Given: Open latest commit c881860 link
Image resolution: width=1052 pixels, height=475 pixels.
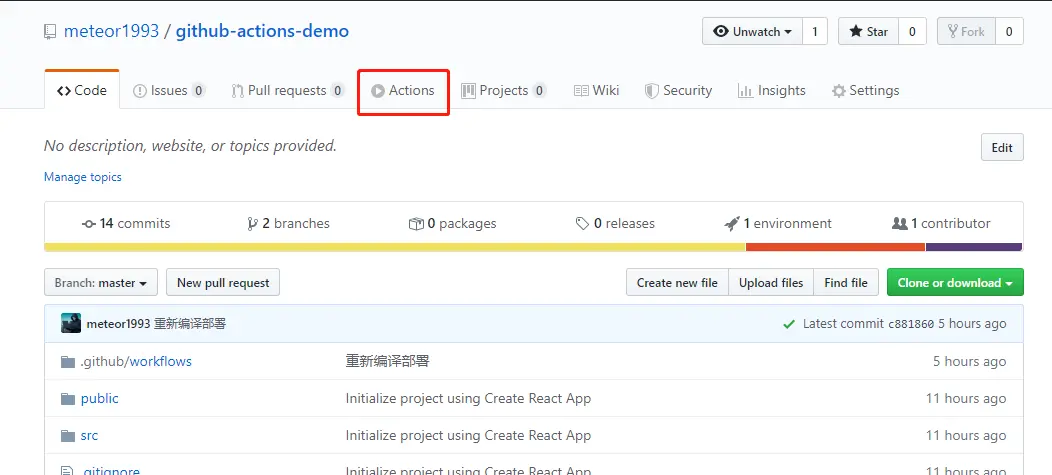Looking at the screenshot, I should pos(910,324).
